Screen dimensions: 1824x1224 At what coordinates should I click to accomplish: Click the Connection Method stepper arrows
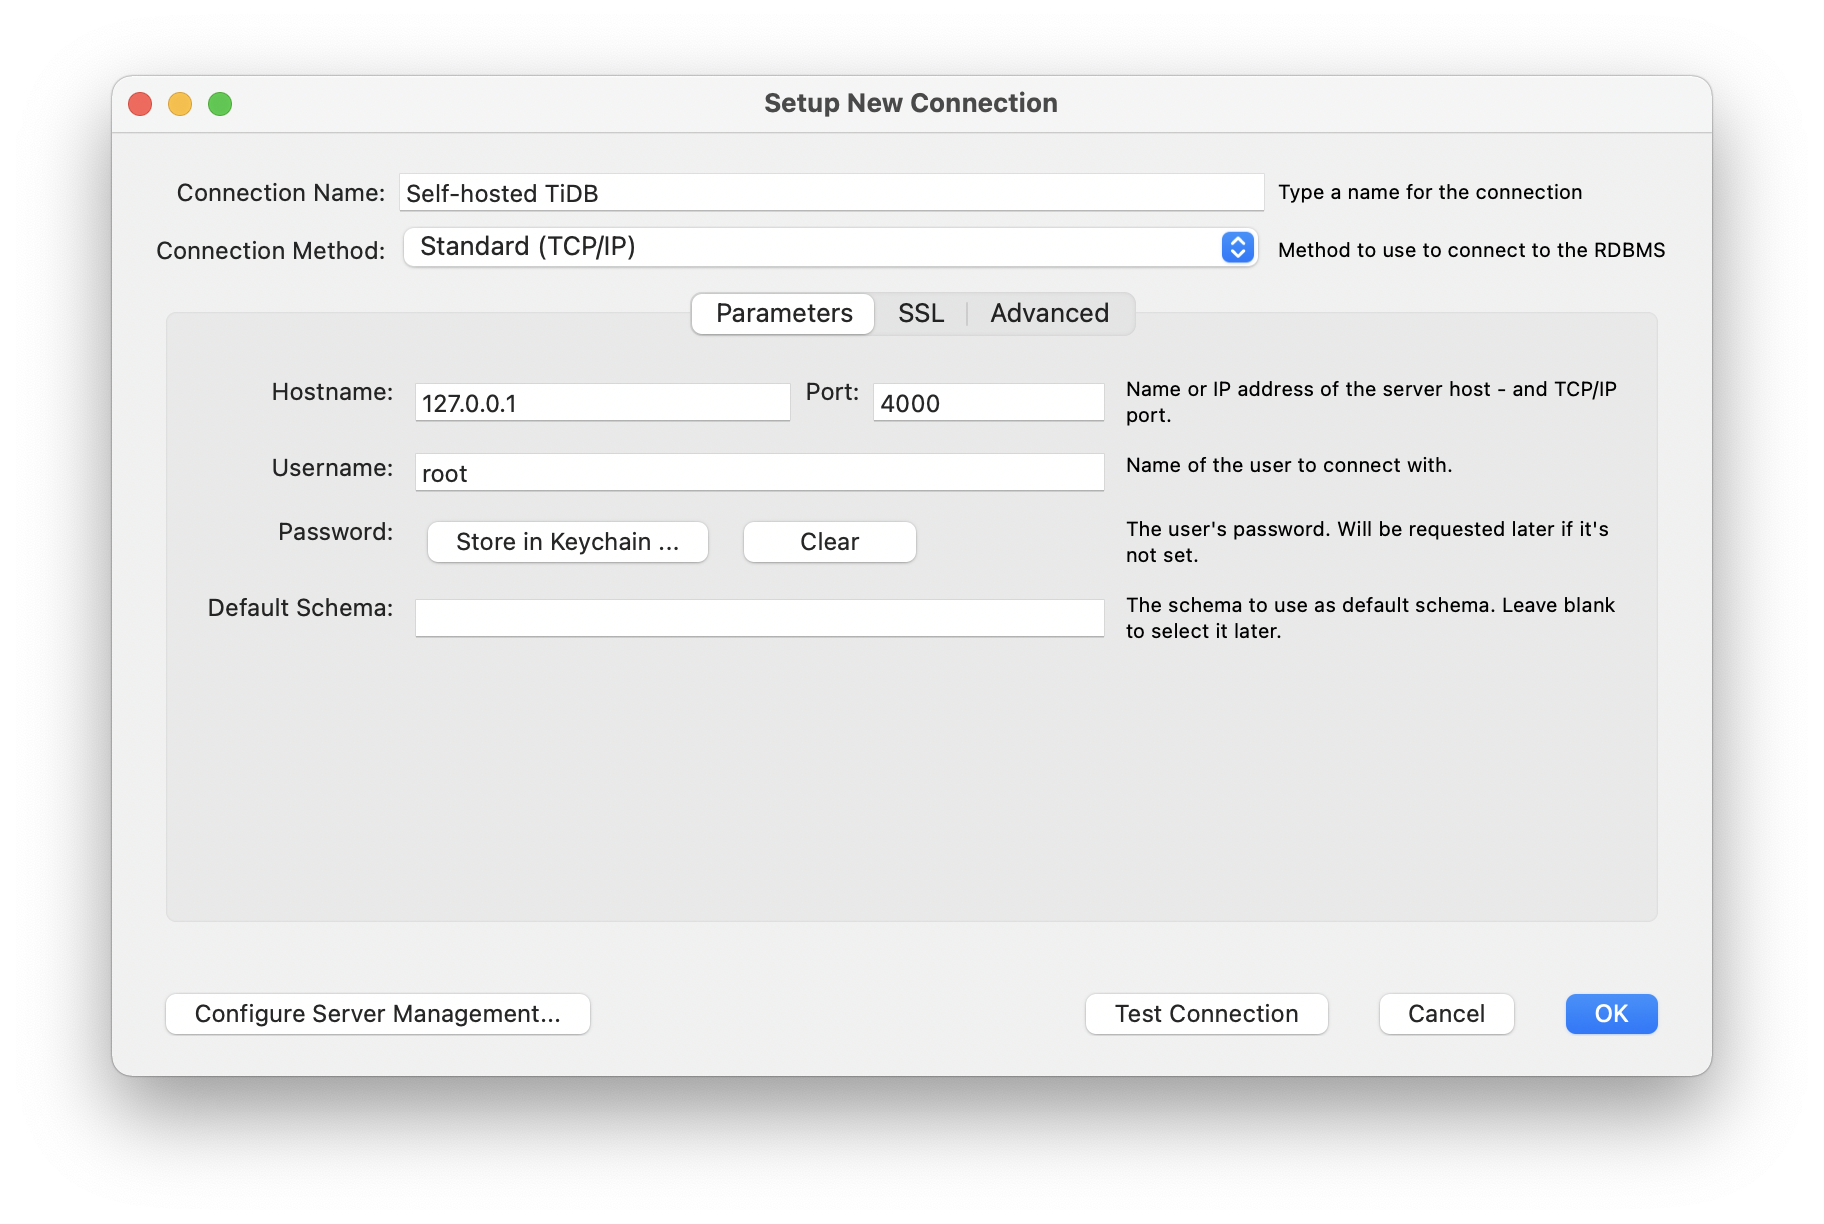pos(1238,247)
